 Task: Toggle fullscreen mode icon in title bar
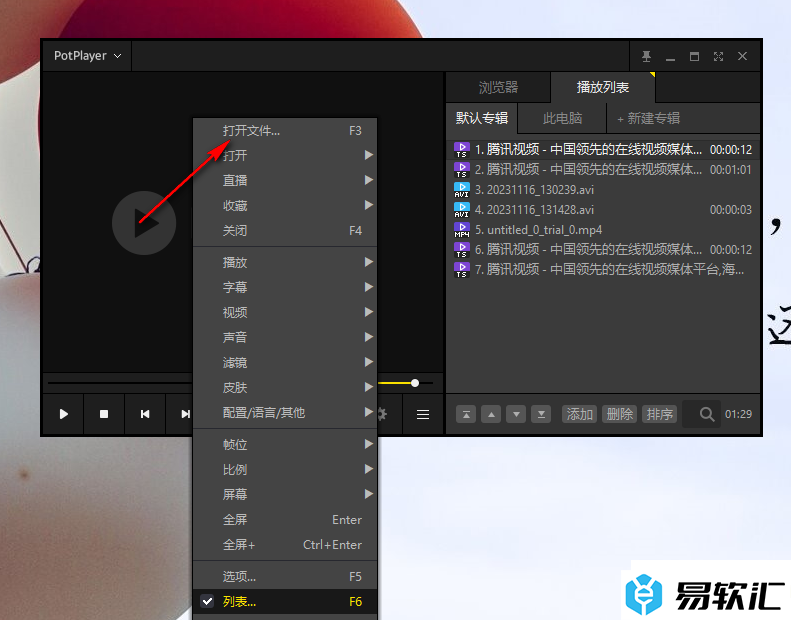(718, 57)
